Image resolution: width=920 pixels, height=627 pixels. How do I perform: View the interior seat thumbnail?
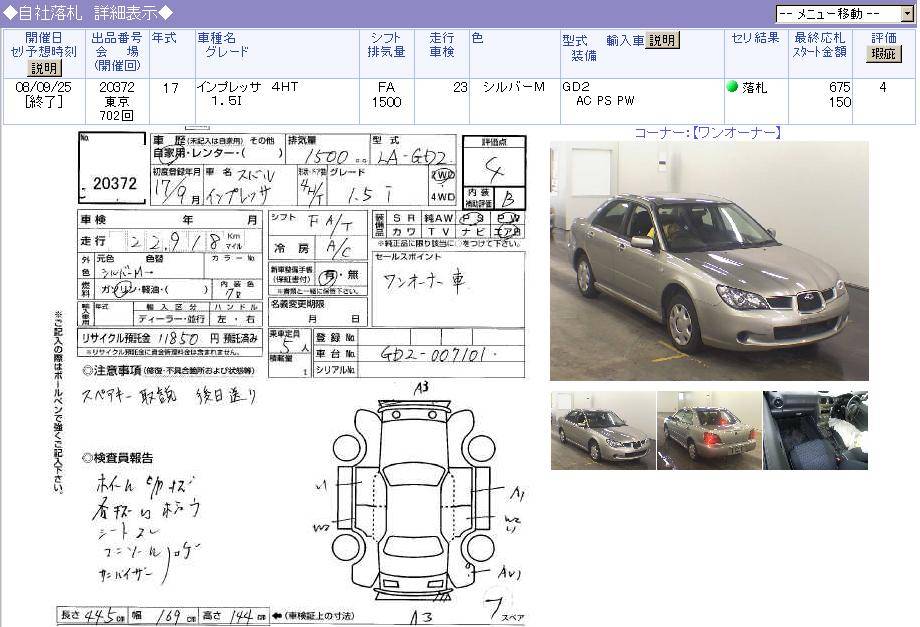tap(815, 431)
